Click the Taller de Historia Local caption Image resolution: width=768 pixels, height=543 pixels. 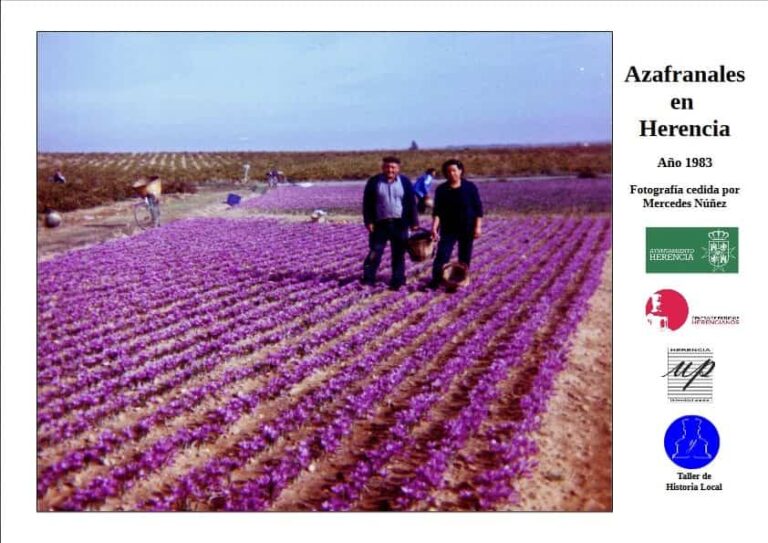tap(694, 481)
